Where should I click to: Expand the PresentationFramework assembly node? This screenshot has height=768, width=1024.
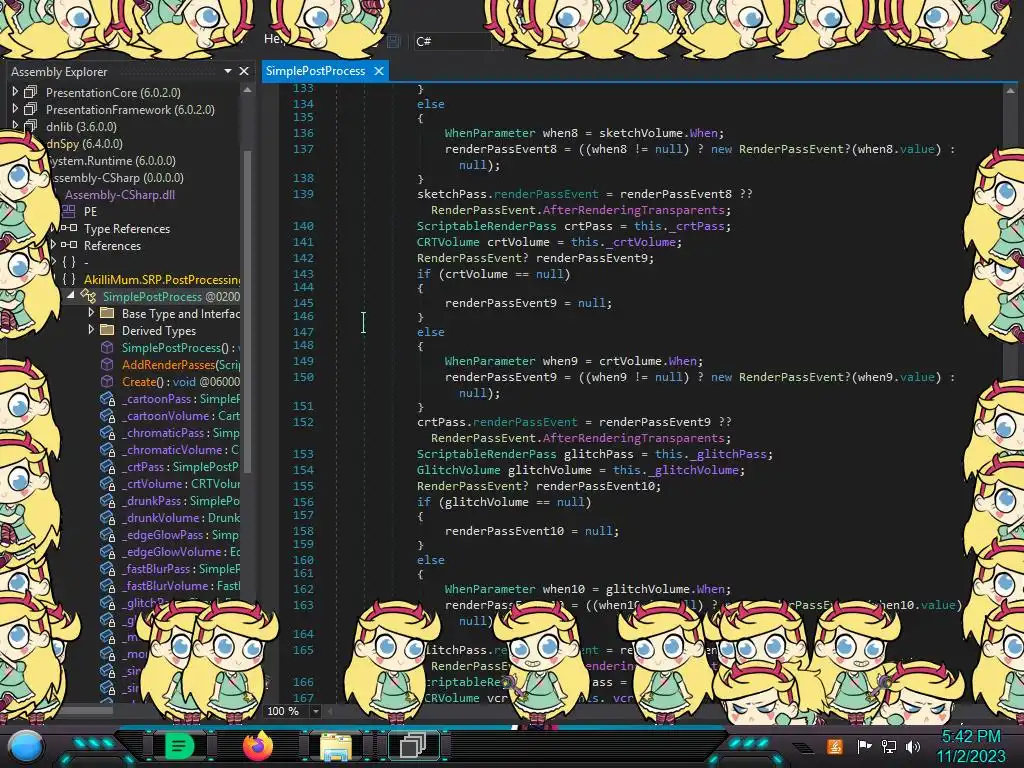(x=15, y=109)
